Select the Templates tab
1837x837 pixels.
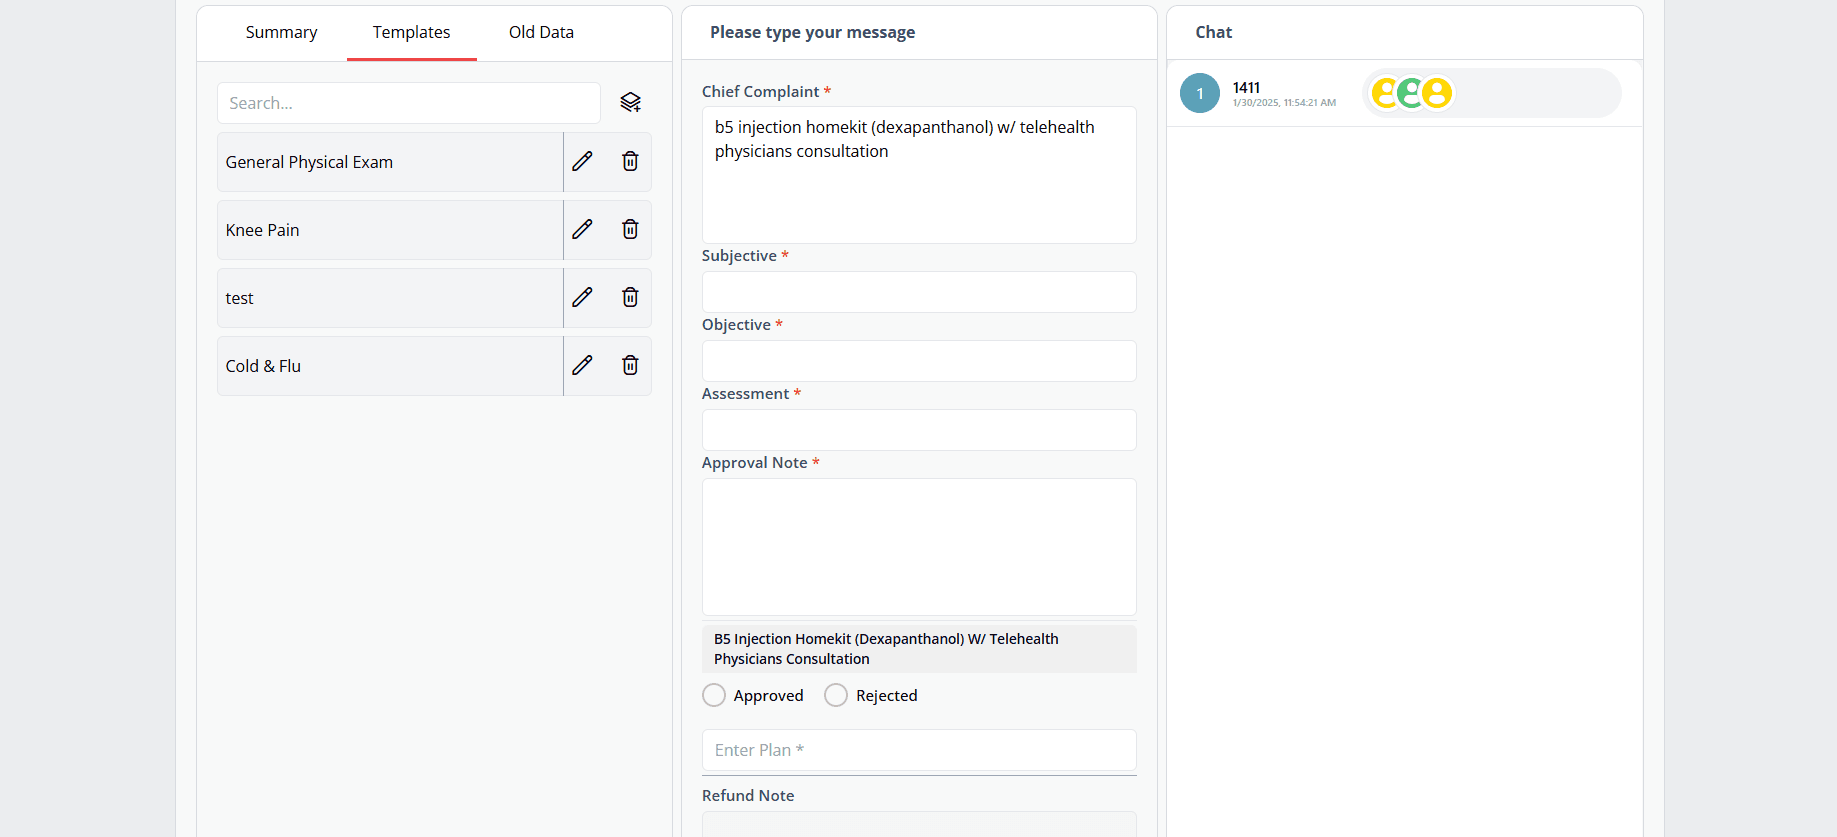point(411,32)
